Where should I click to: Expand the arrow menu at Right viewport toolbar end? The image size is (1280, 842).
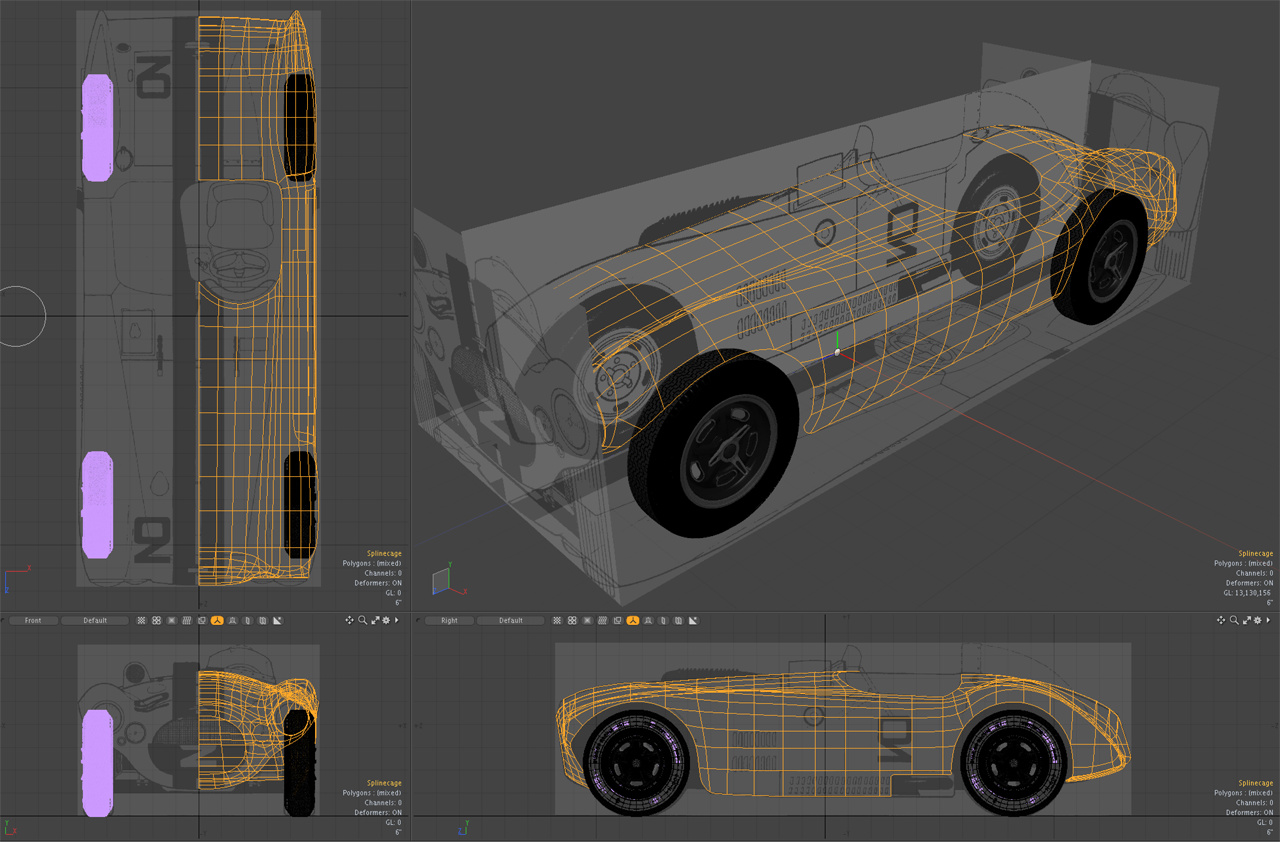[x=1267, y=620]
